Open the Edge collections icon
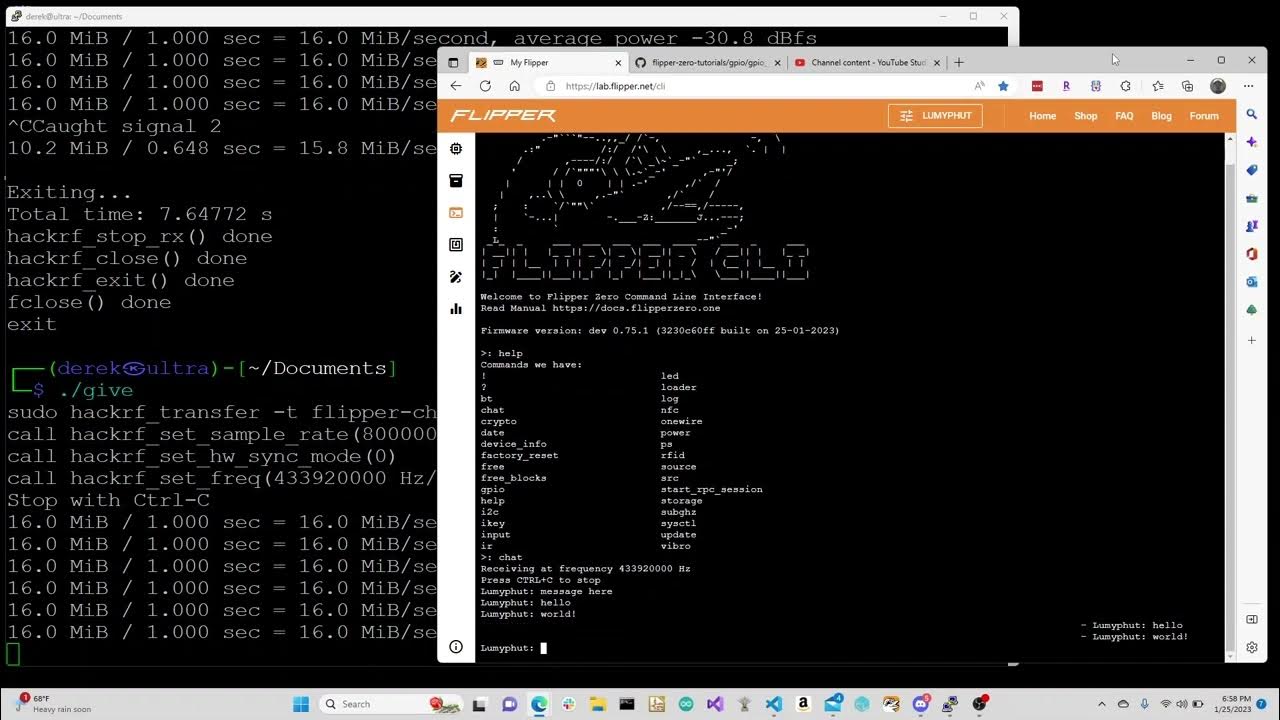This screenshot has width=1280, height=720. [1188, 86]
